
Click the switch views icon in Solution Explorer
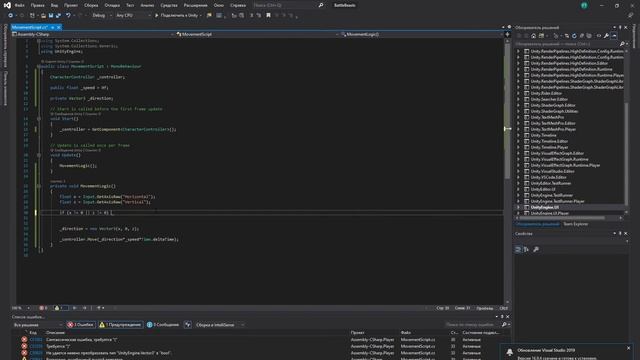click(x=541, y=36)
